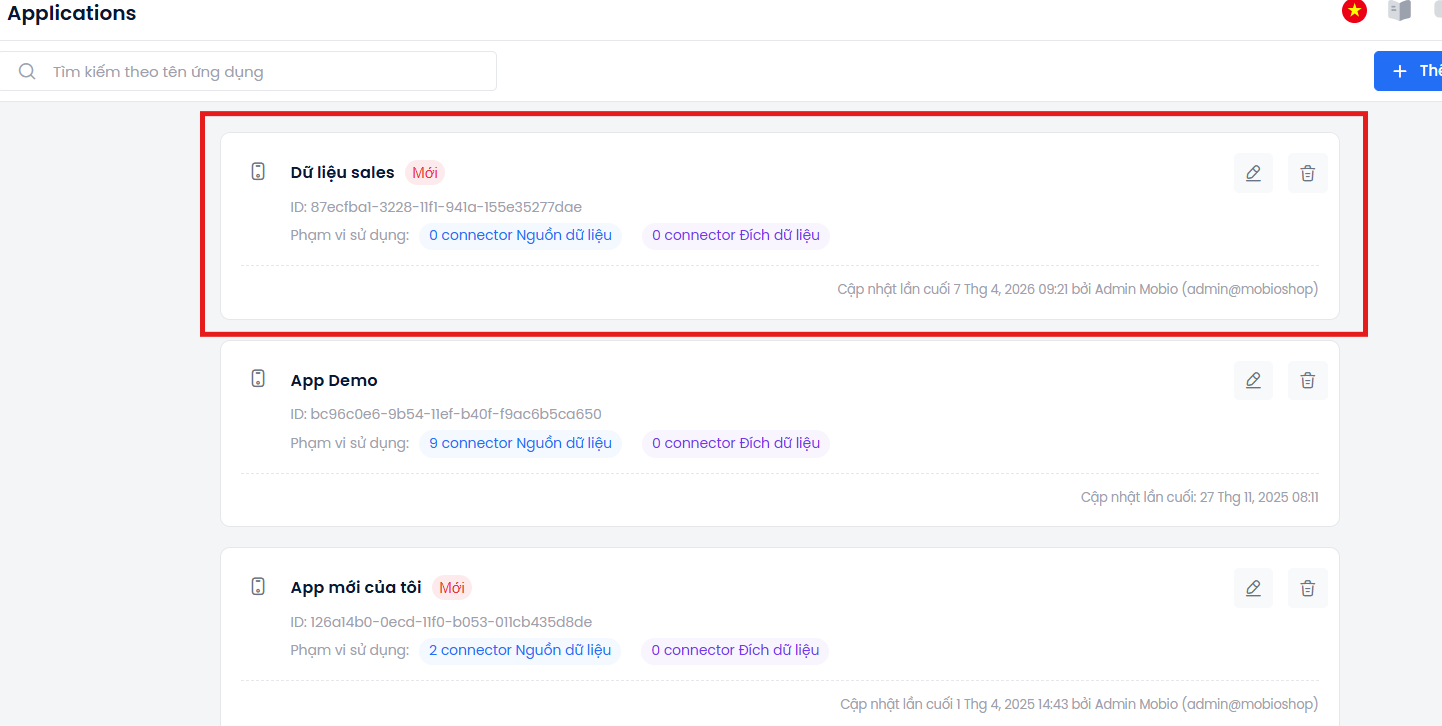Focus the application name search field
This screenshot has width=1442, height=726.
click(x=270, y=71)
